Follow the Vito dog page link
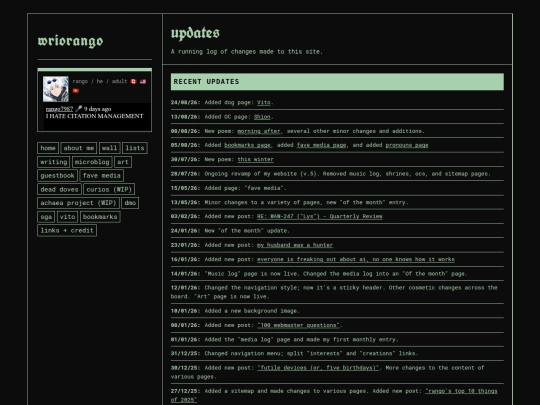Screen dimensions: 540x405 (x=263, y=102)
